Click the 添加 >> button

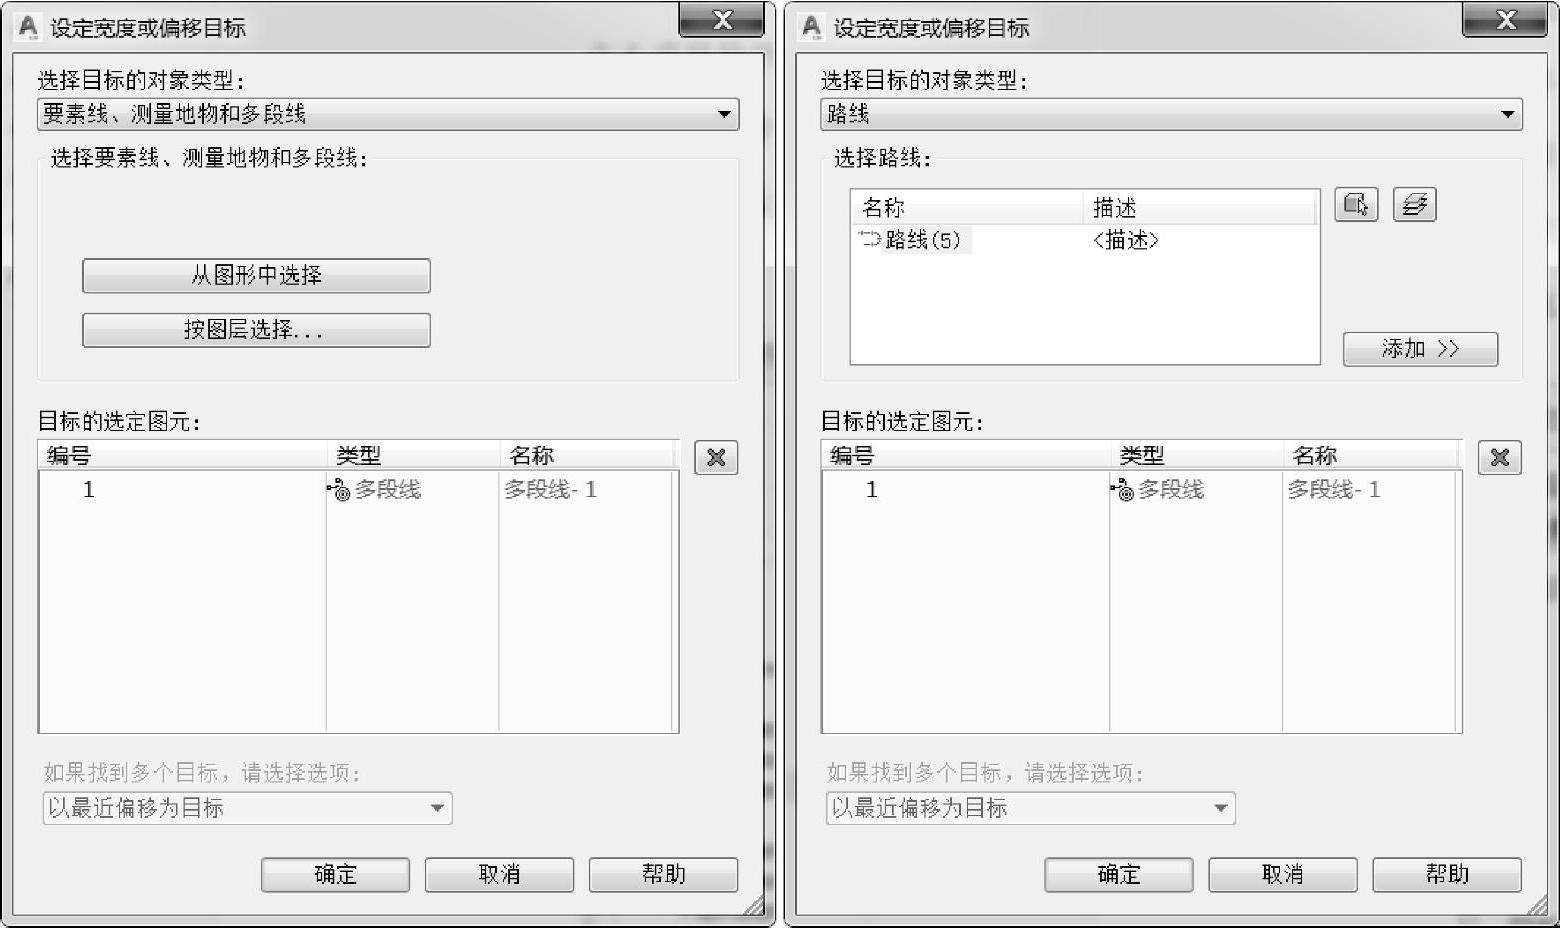tap(1420, 349)
